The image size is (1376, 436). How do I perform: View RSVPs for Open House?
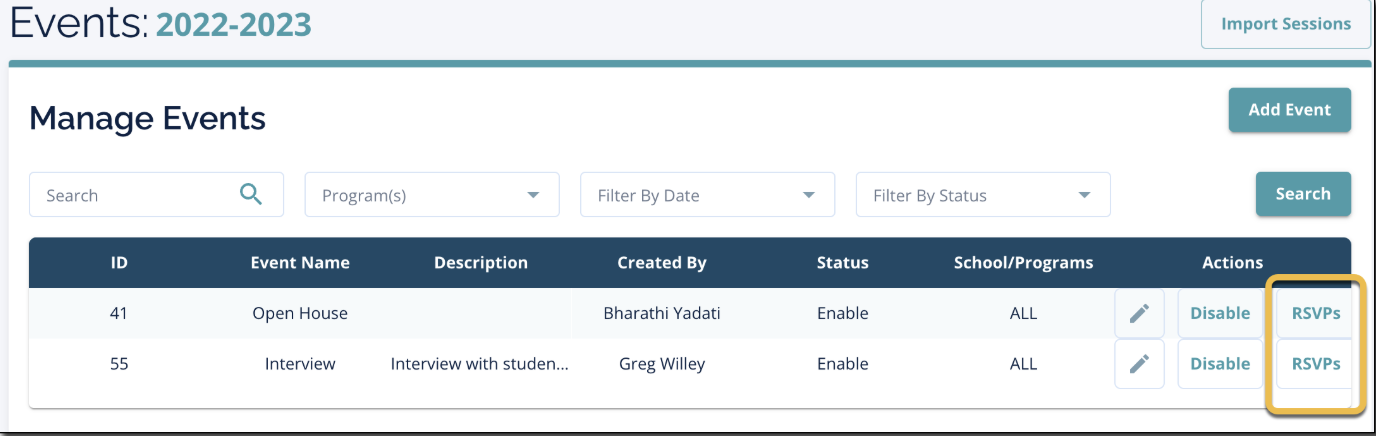tap(1315, 313)
